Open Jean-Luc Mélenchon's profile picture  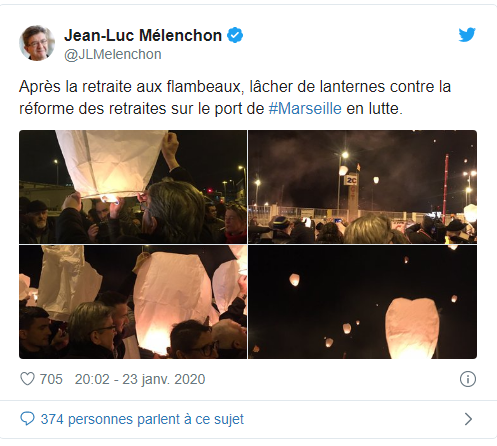[x=37, y=43]
